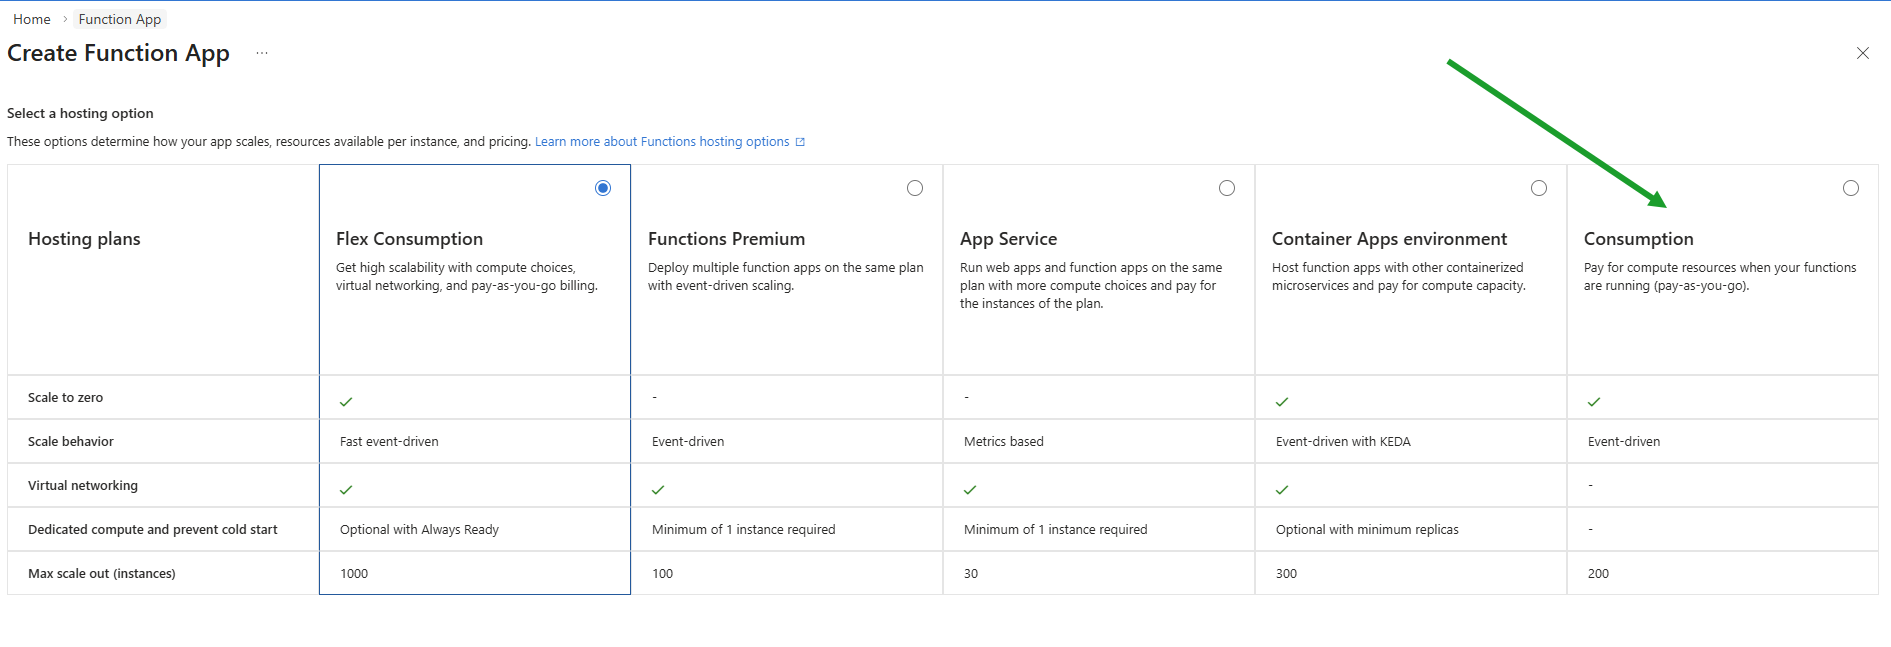The image size is (1891, 647).
Task: Click Function App breadcrumb item
Action: click(x=120, y=19)
